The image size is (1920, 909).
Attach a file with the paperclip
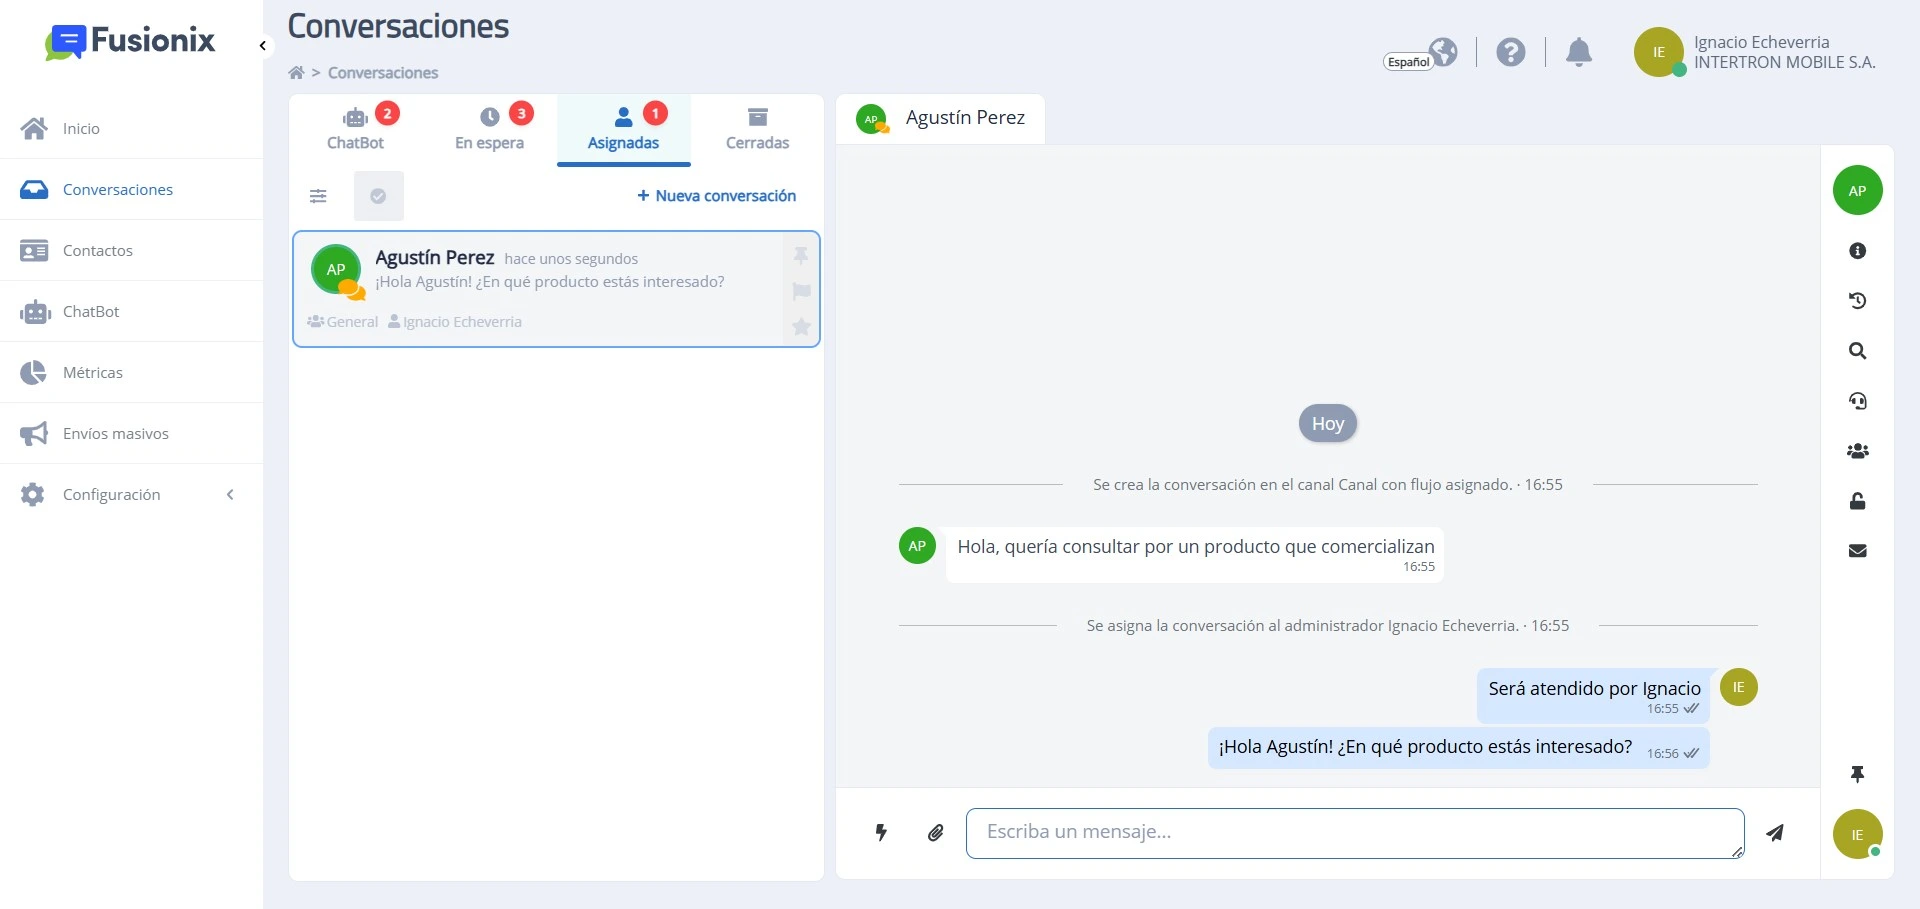coord(936,832)
